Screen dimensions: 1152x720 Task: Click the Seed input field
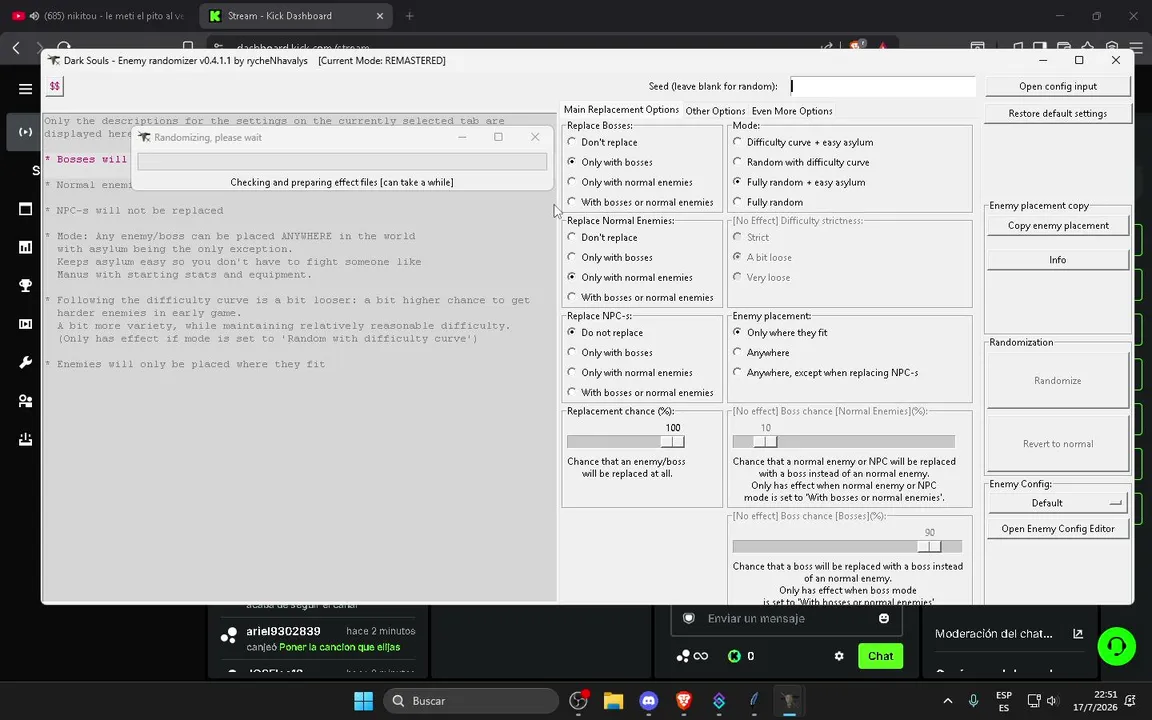[x=882, y=86]
